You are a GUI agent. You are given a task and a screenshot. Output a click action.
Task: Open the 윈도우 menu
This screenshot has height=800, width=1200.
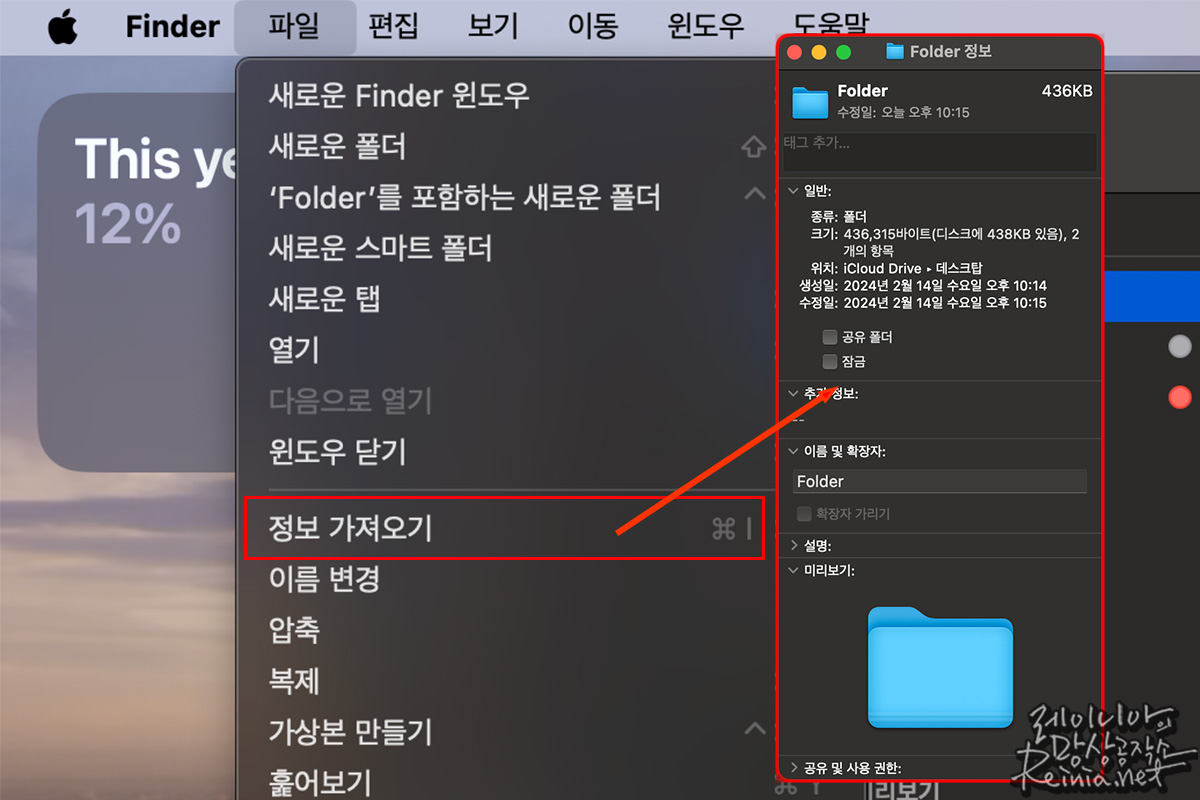(706, 26)
